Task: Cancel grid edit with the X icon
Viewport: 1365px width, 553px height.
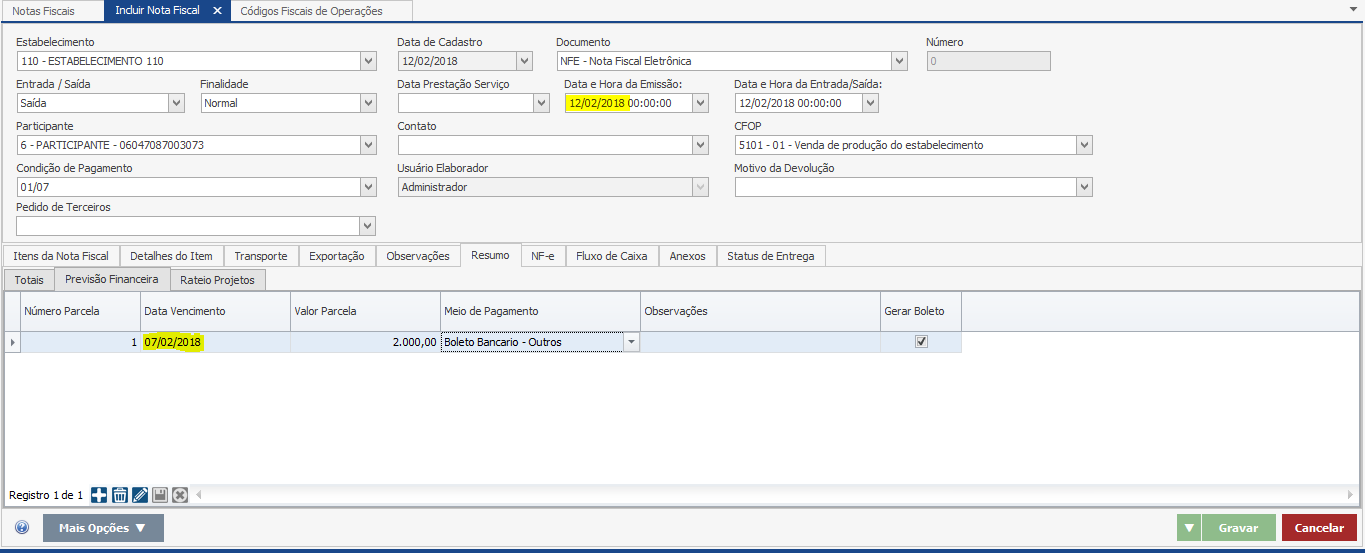Action: click(180, 495)
